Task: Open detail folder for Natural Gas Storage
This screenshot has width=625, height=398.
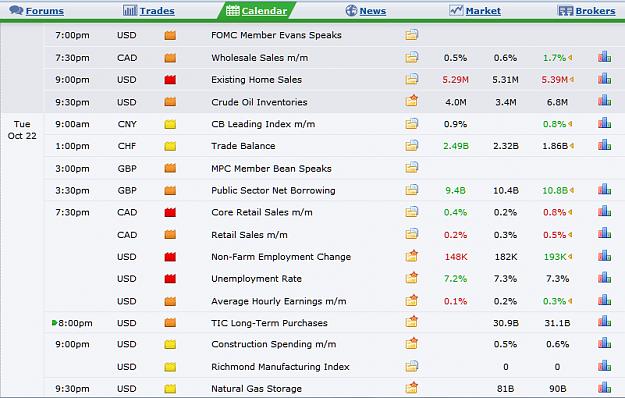Action: (x=412, y=388)
